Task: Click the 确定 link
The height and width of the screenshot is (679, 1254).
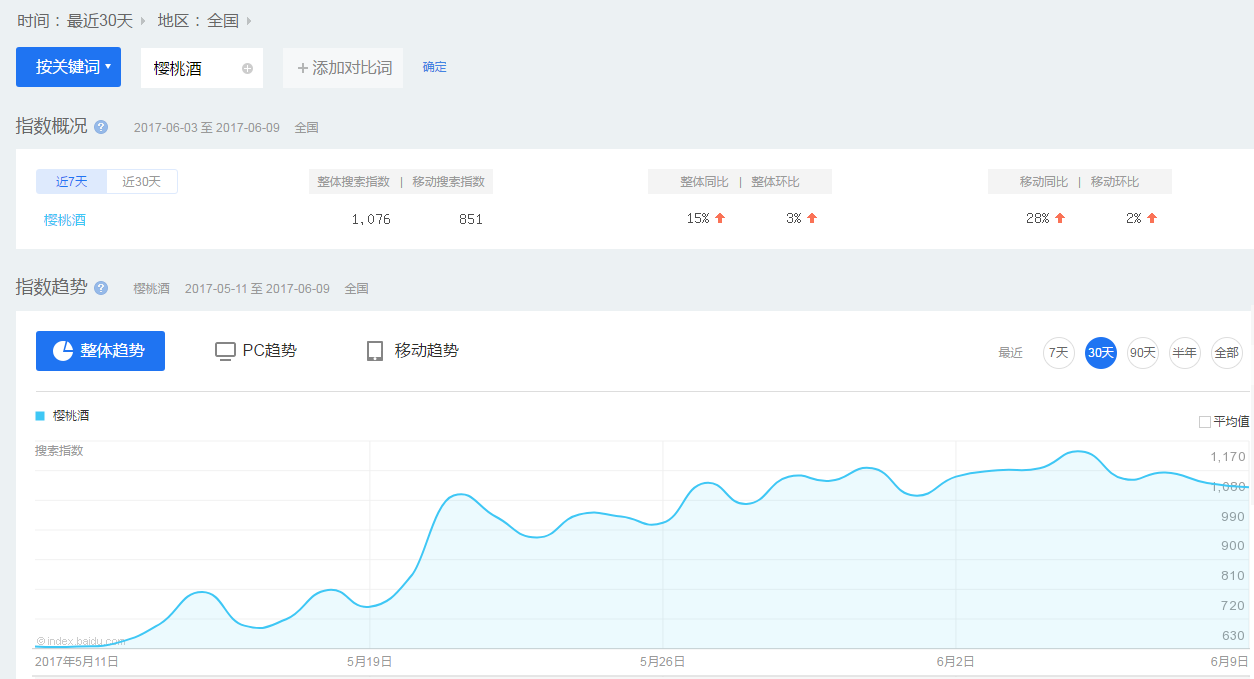Action: pyautogui.click(x=435, y=67)
